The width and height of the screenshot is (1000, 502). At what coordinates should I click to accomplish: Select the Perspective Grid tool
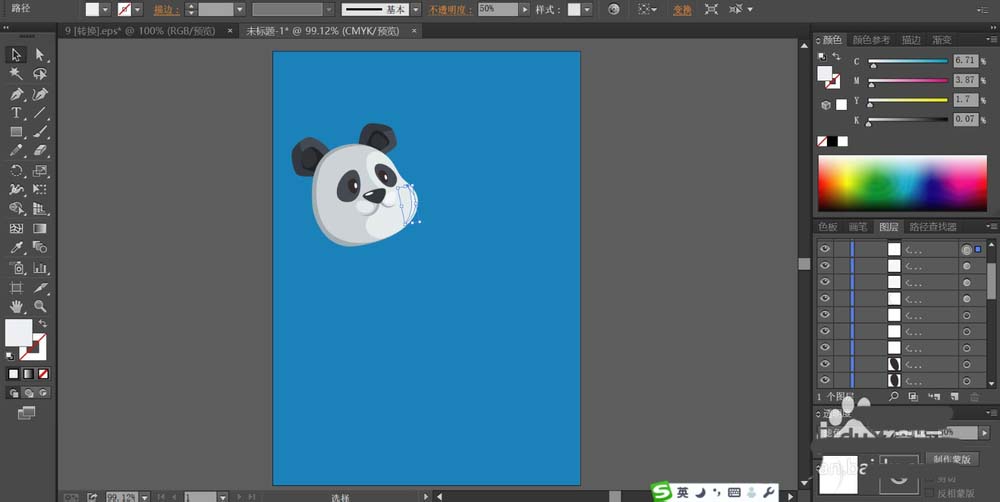click(x=40, y=209)
